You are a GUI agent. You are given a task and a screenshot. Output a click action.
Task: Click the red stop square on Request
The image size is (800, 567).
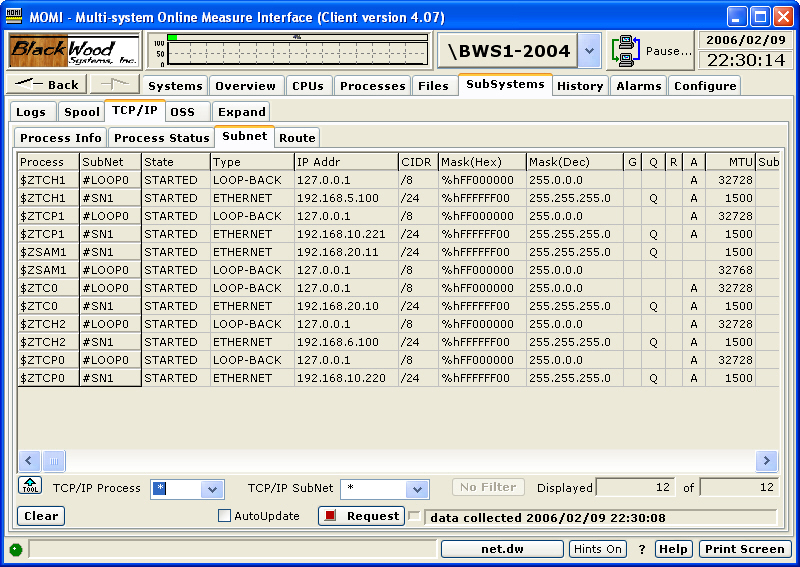click(x=330, y=515)
